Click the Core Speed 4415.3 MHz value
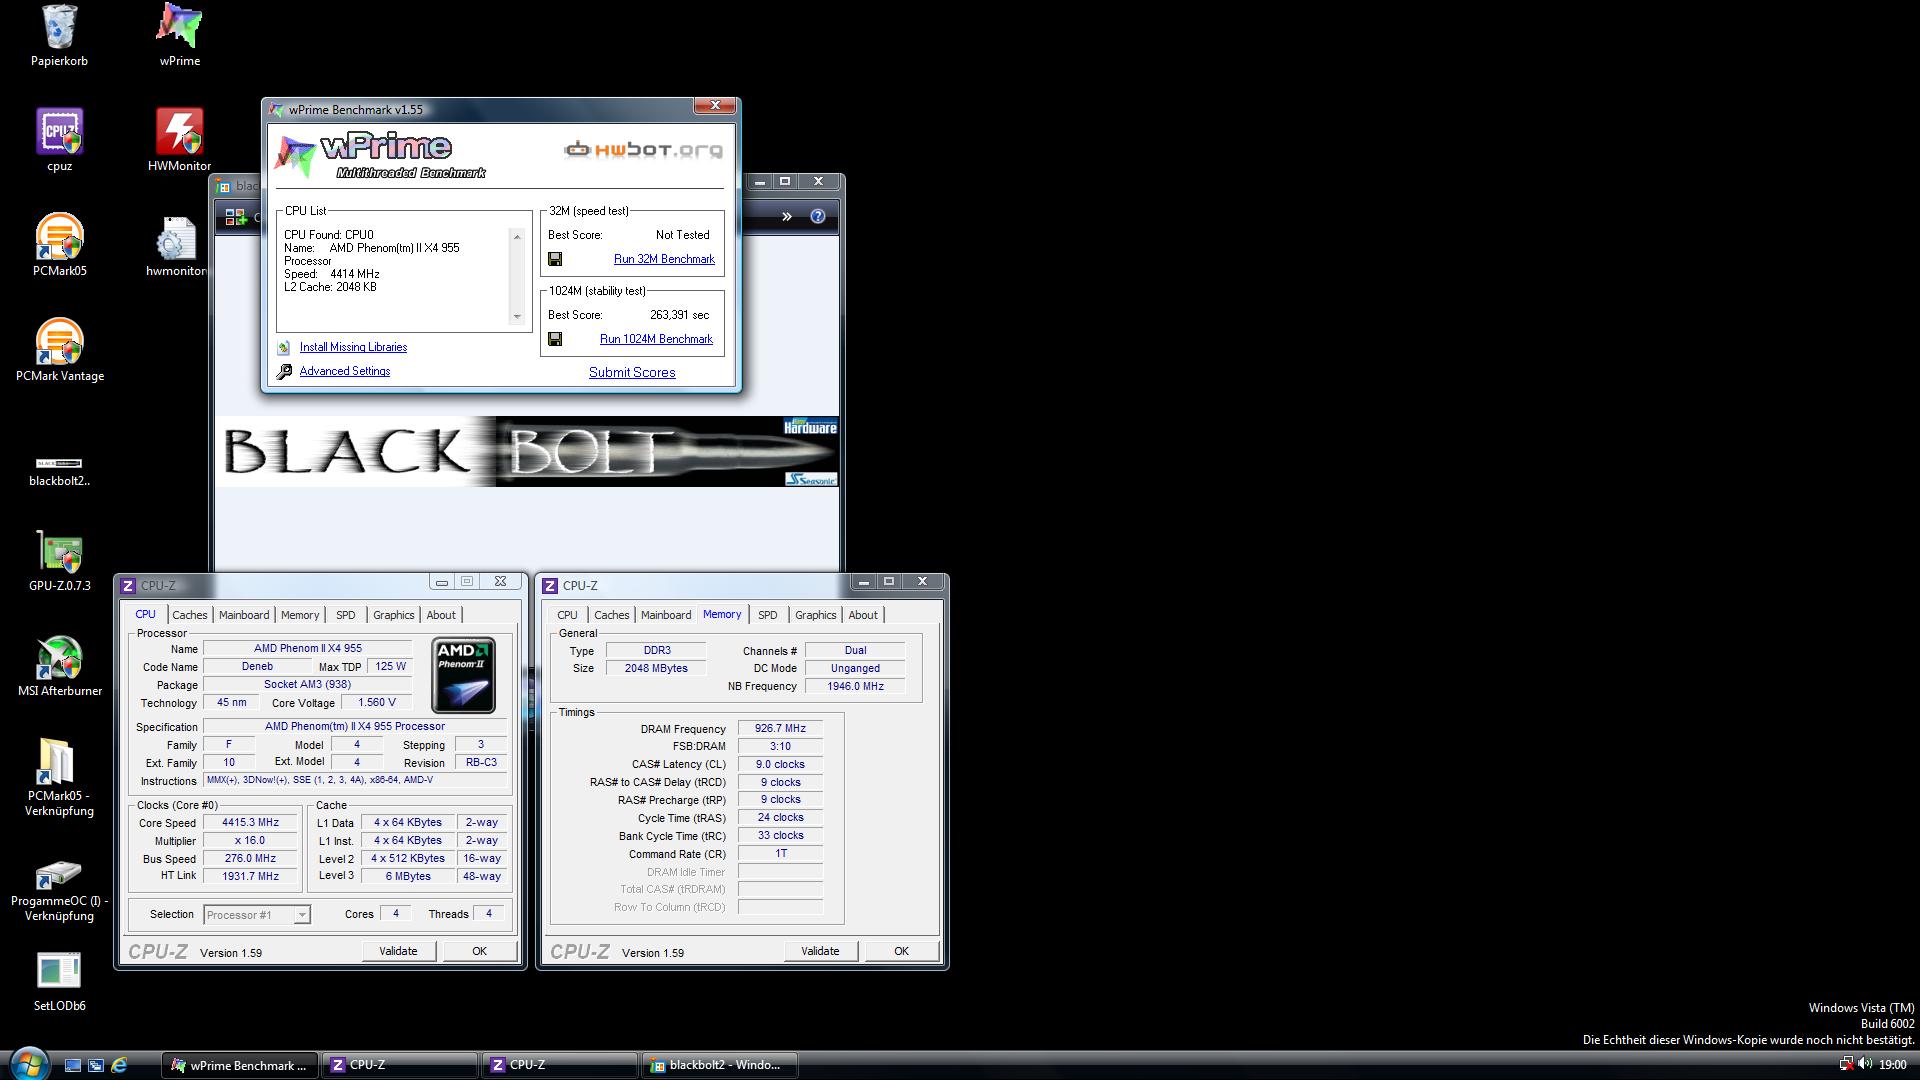Image resolution: width=1920 pixels, height=1080 pixels. [250, 823]
